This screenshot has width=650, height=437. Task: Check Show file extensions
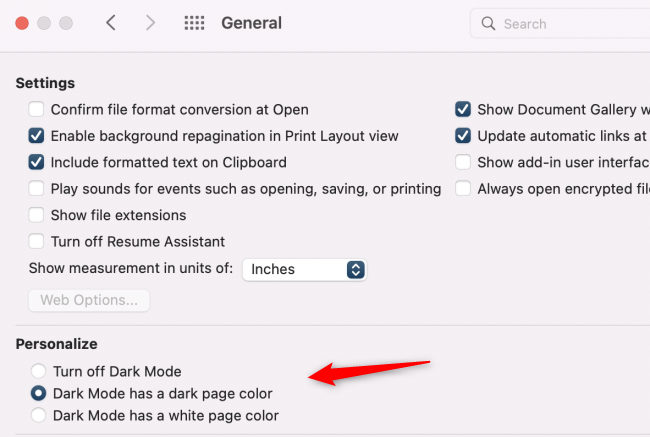(x=36, y=215)
